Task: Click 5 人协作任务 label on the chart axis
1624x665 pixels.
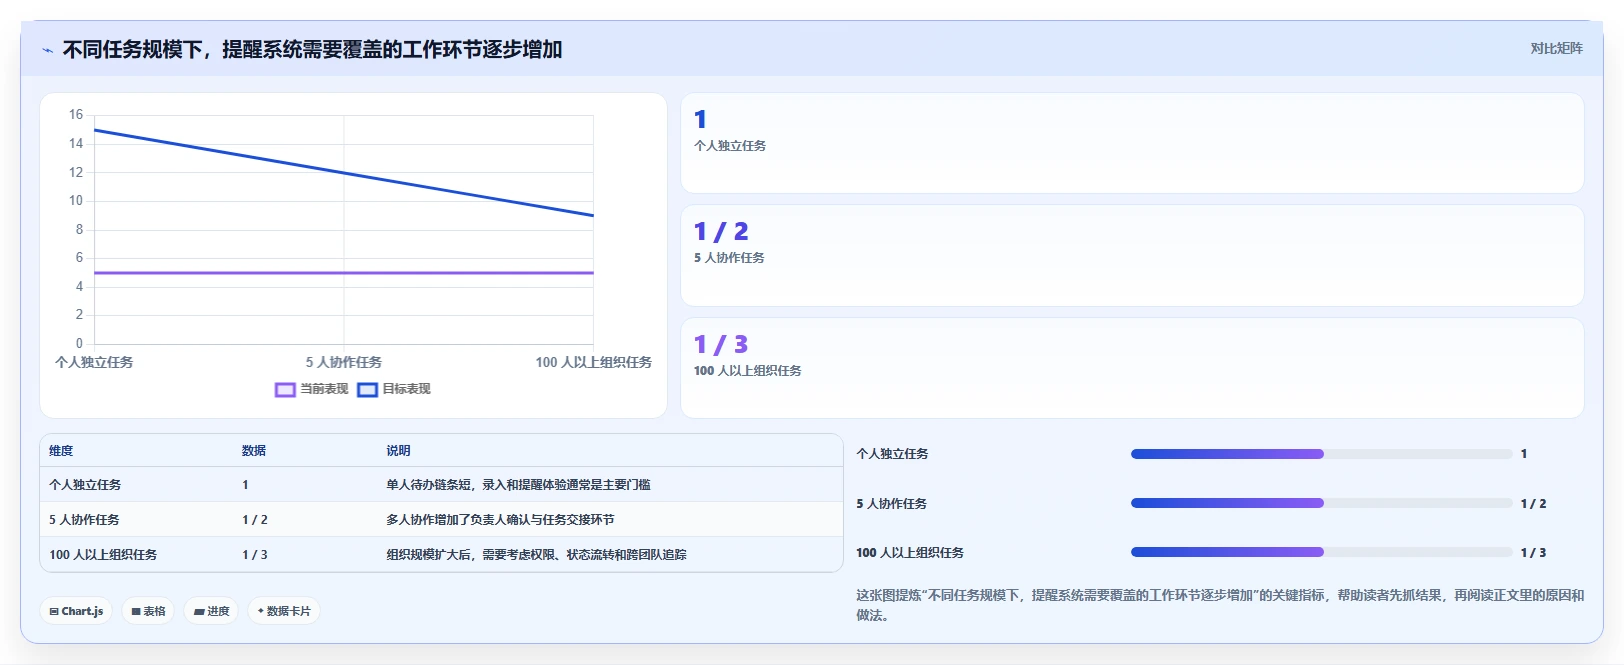Action: click(344, 362)
